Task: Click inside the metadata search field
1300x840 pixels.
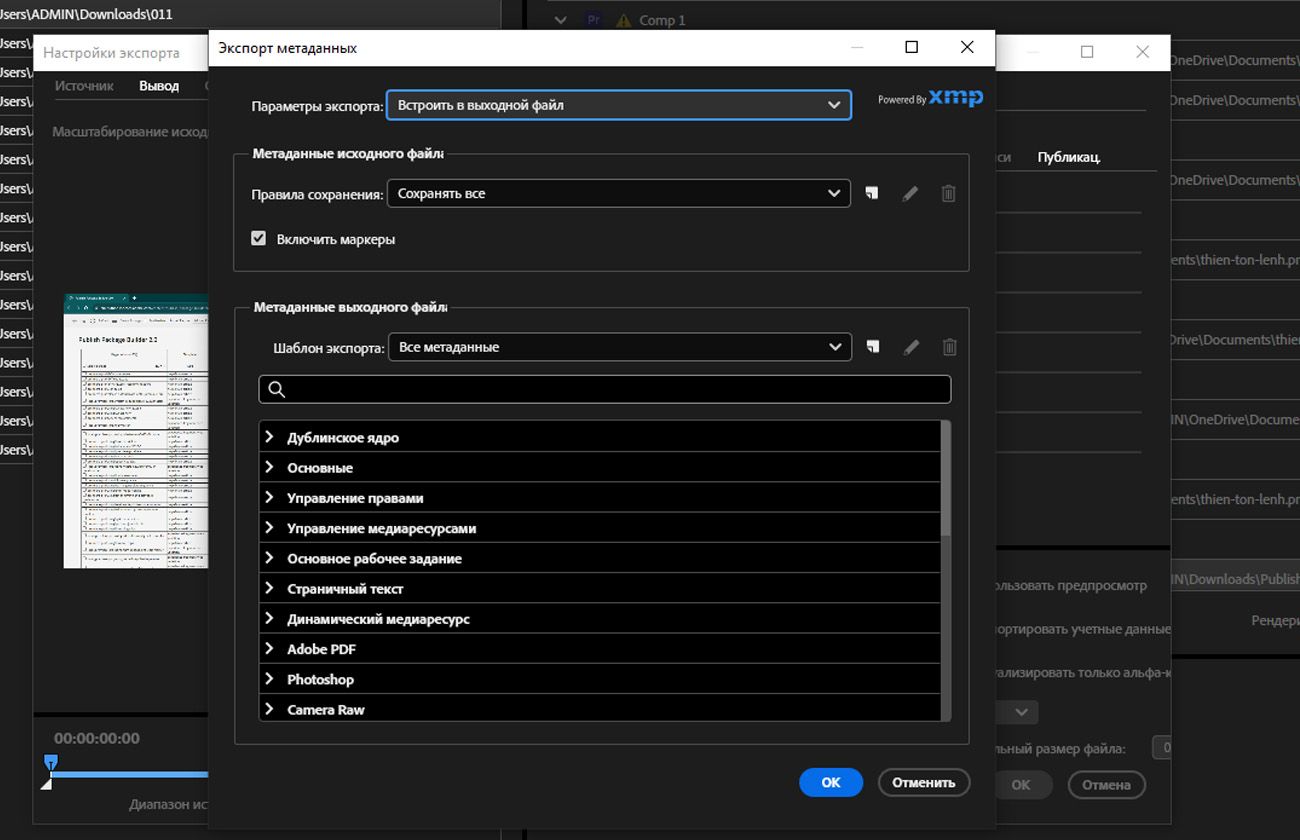Action: click(x=605, y=389)
